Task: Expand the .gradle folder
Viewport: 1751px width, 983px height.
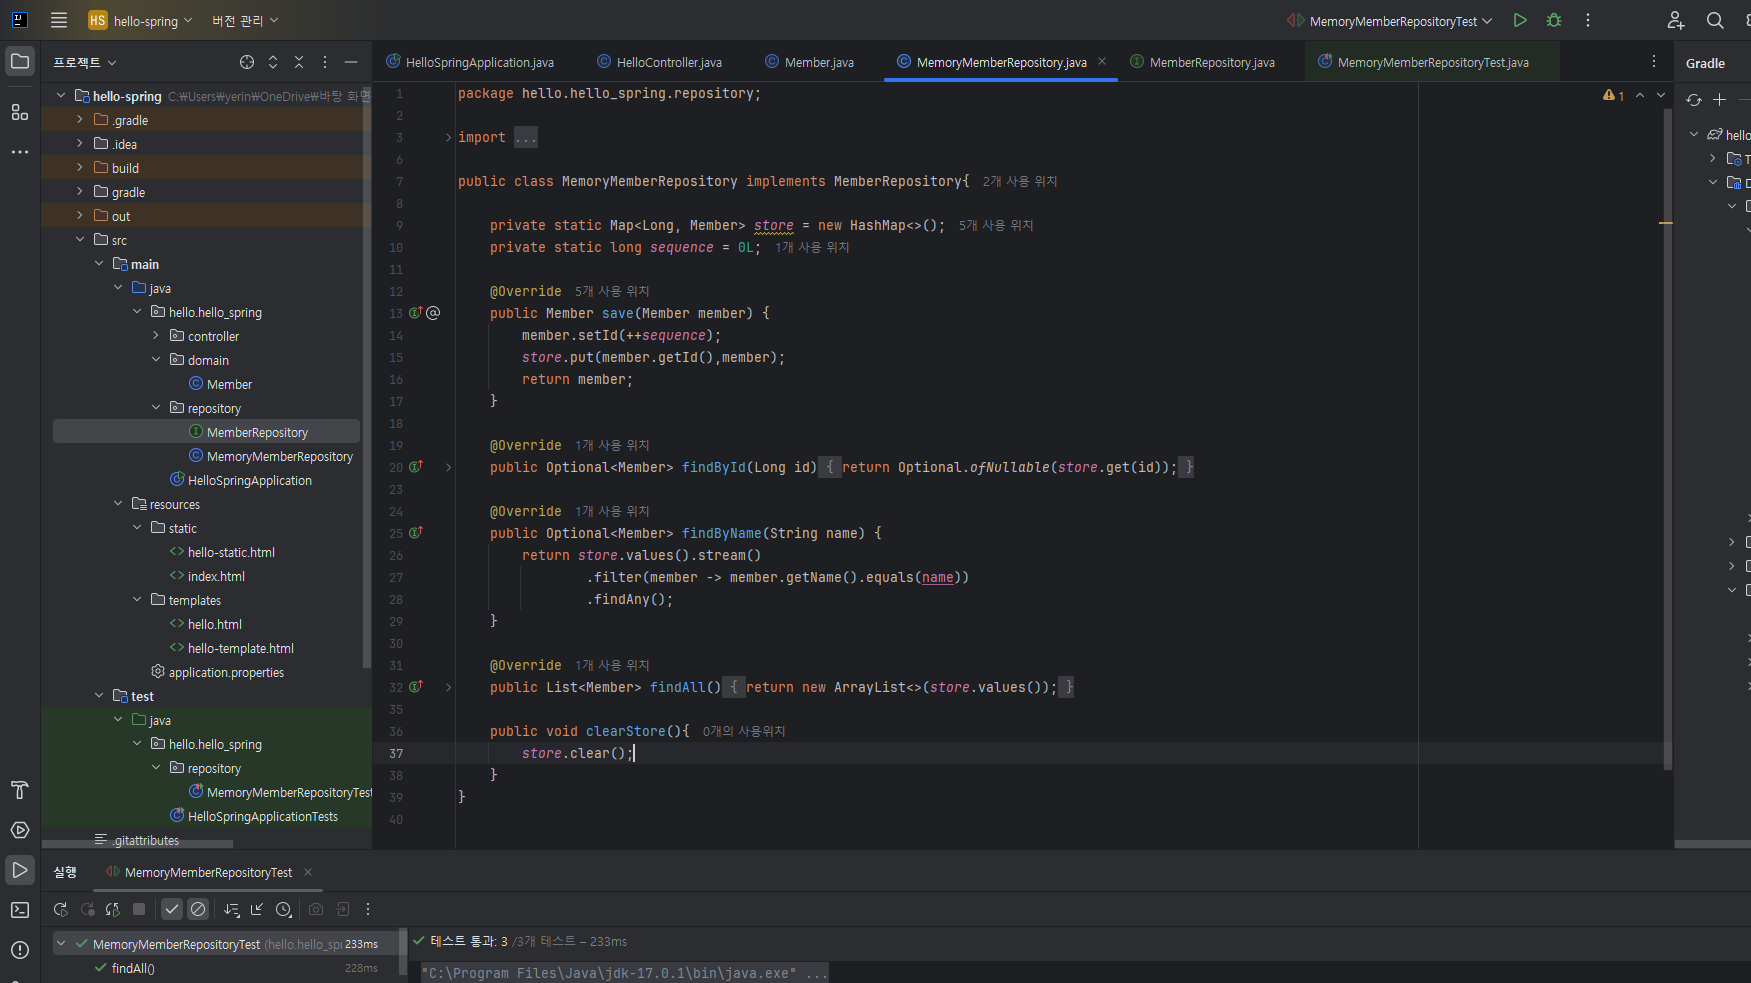Action: pos(80,119)
